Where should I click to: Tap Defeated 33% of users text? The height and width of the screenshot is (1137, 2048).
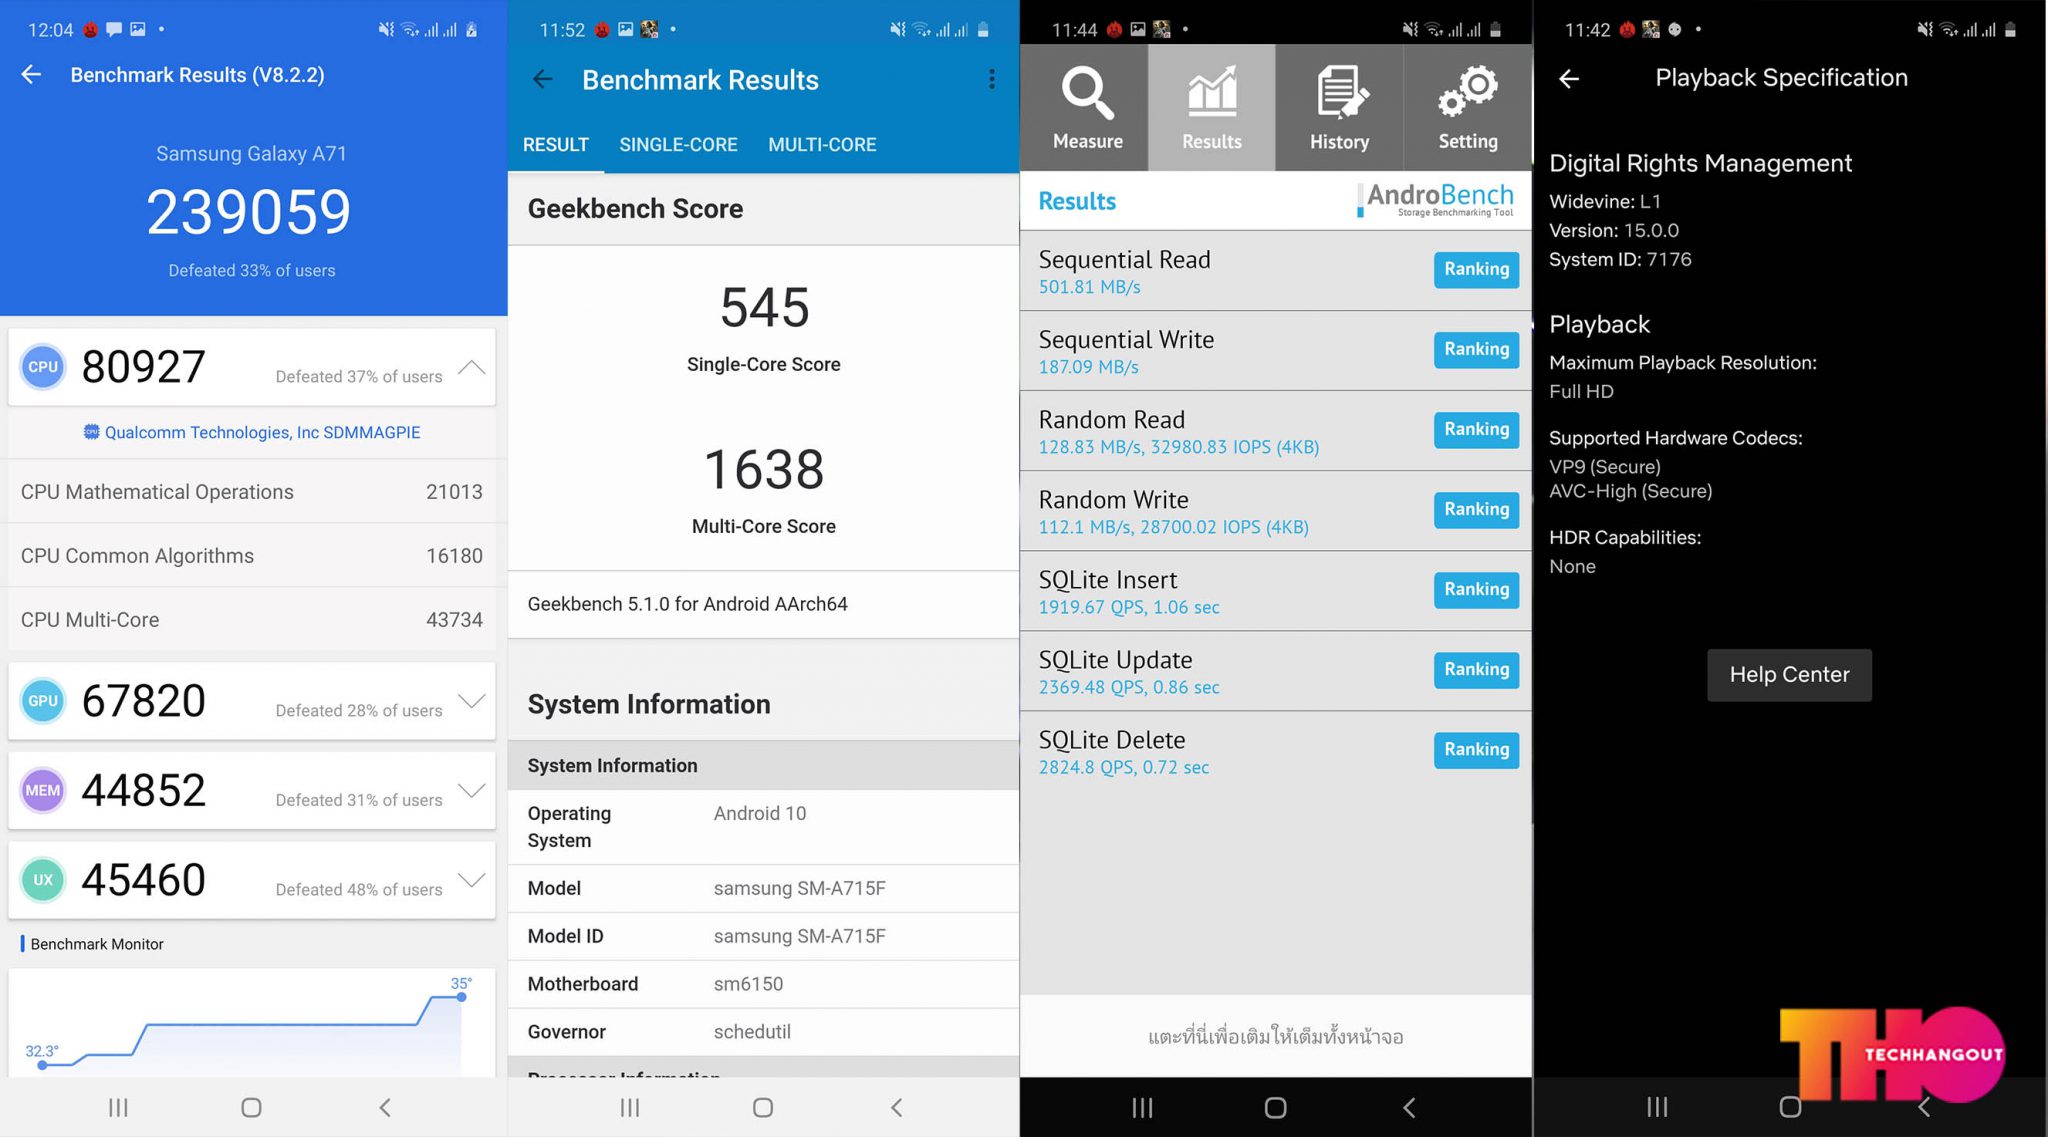point(251,271)
